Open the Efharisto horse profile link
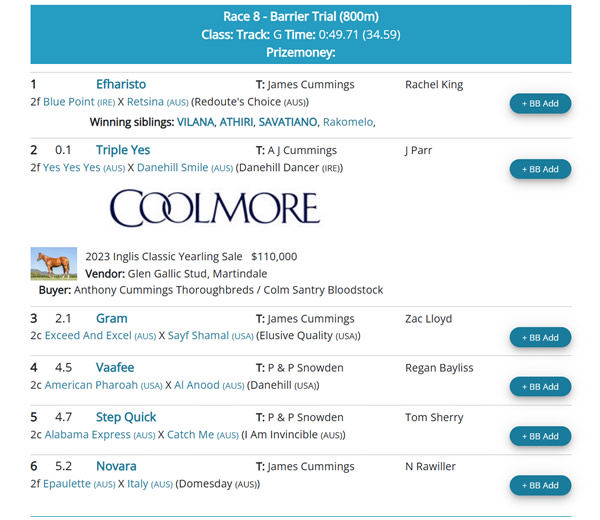Image resolution: width=600 pixels, height=520 pixels. pyautogui.click(x=120, y=85)
